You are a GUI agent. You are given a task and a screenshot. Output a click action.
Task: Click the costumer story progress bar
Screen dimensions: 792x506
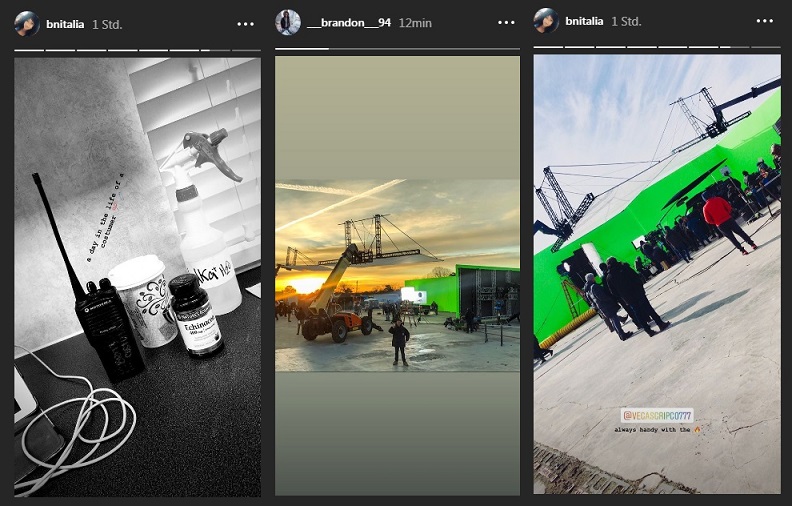(137, 50)
